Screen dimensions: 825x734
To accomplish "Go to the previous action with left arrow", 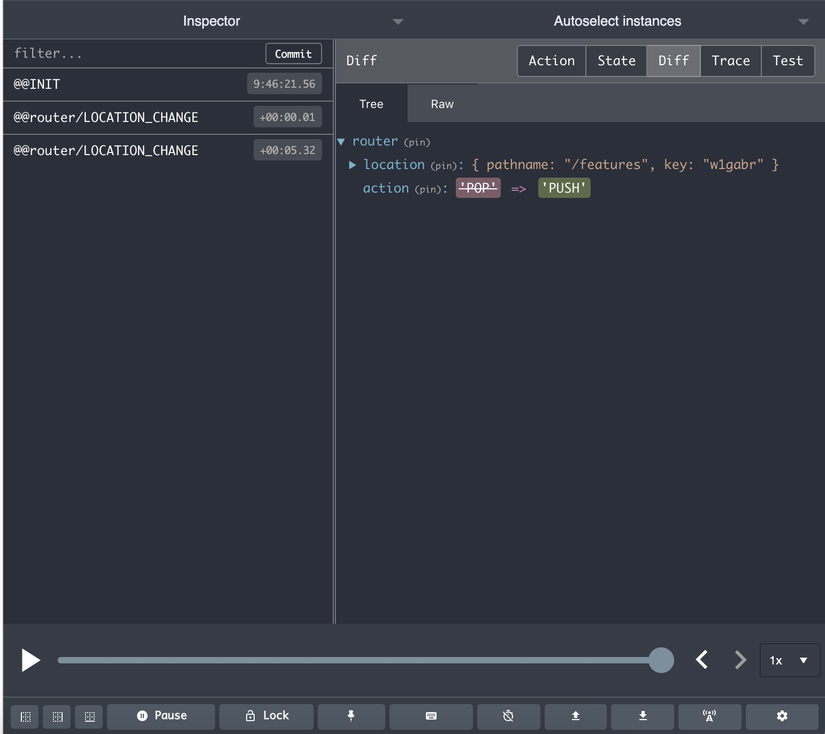I will pos(702,660).
